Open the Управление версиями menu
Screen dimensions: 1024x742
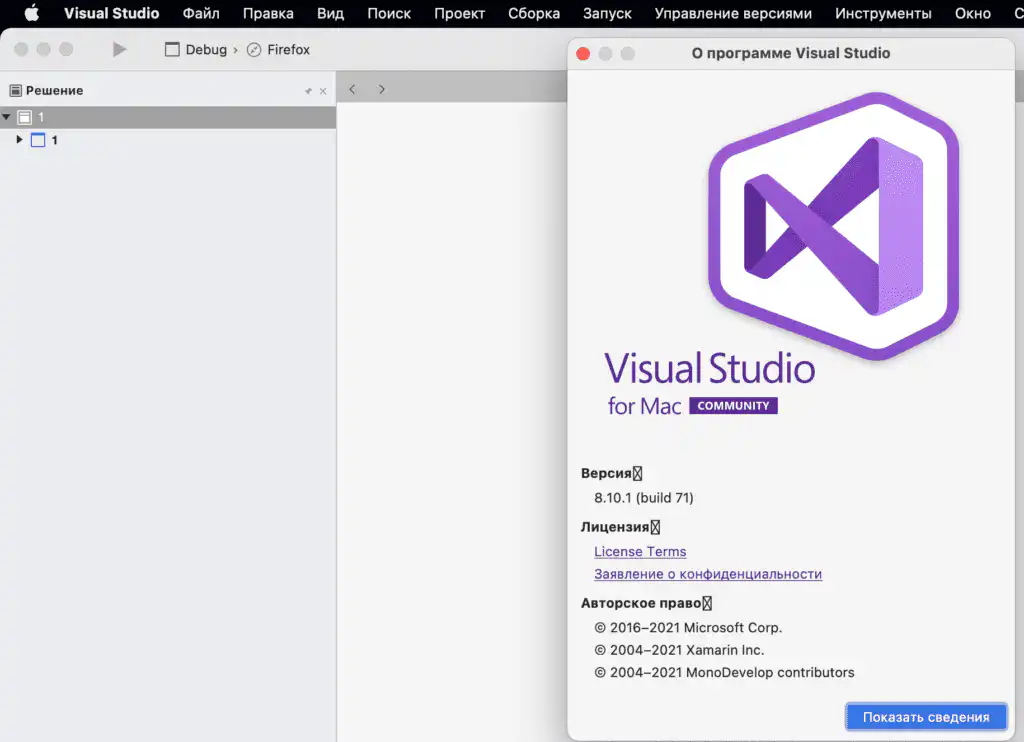pos(733,13)
